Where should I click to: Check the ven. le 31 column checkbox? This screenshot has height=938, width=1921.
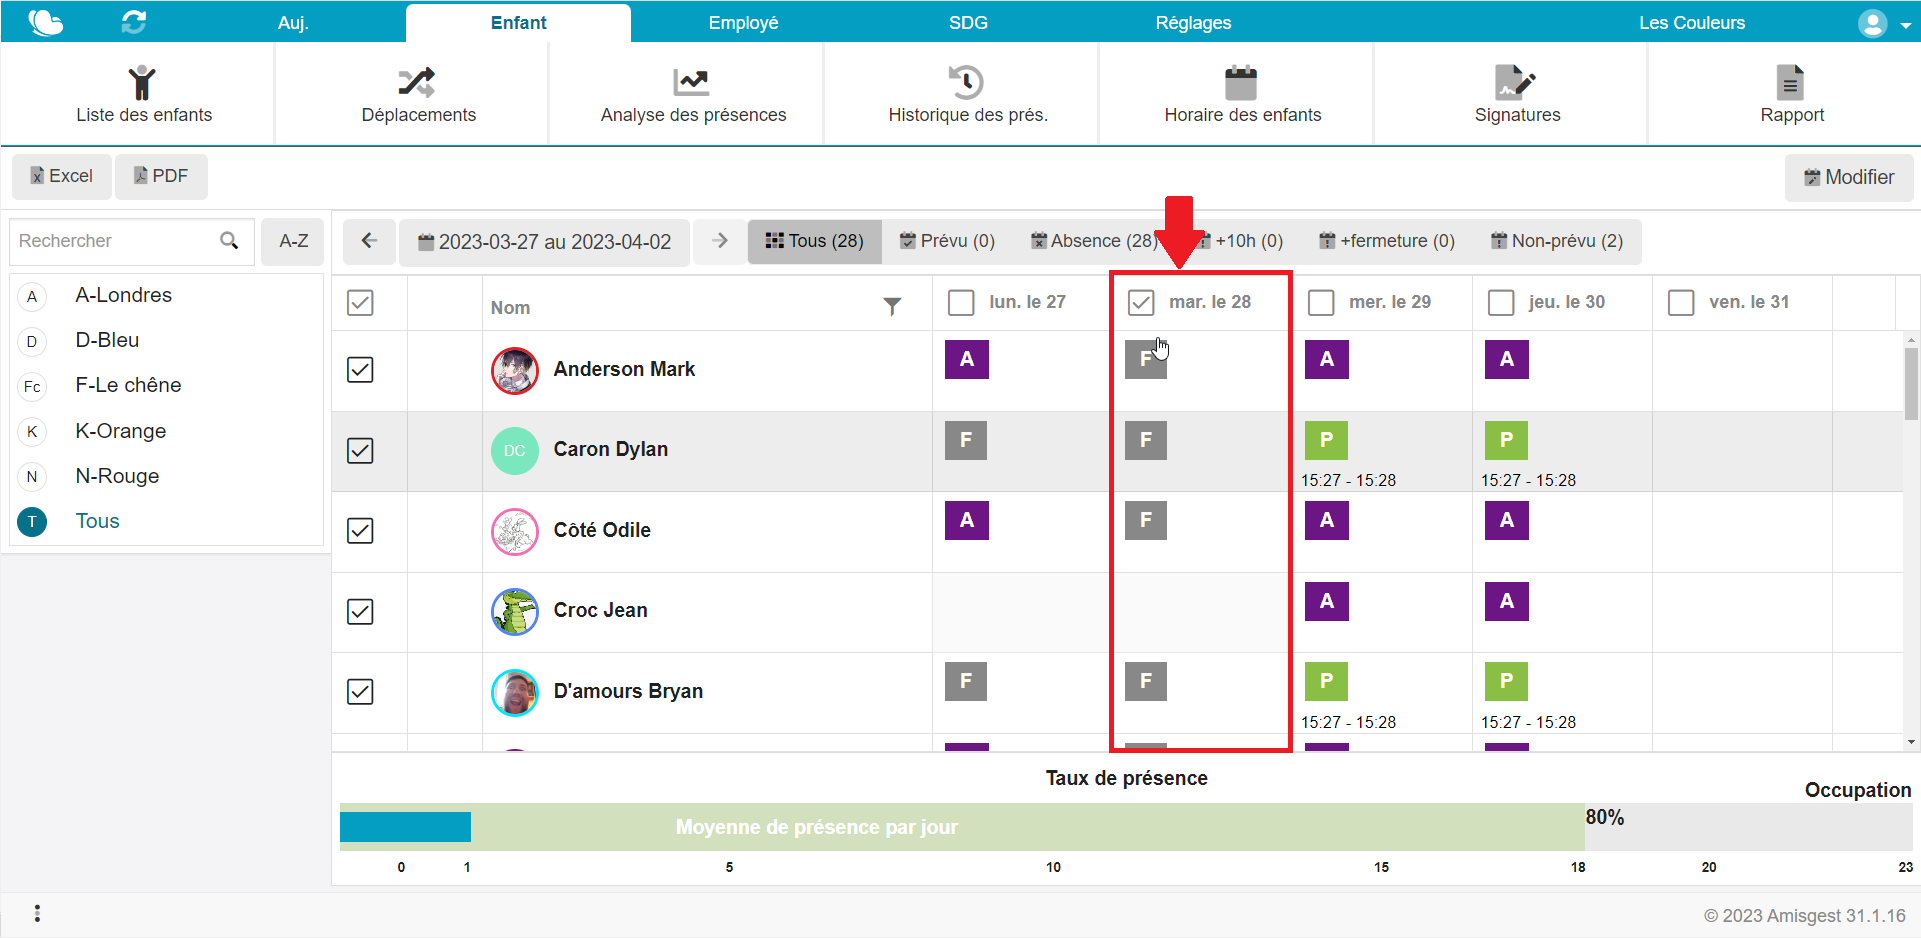pos(1681,303)
